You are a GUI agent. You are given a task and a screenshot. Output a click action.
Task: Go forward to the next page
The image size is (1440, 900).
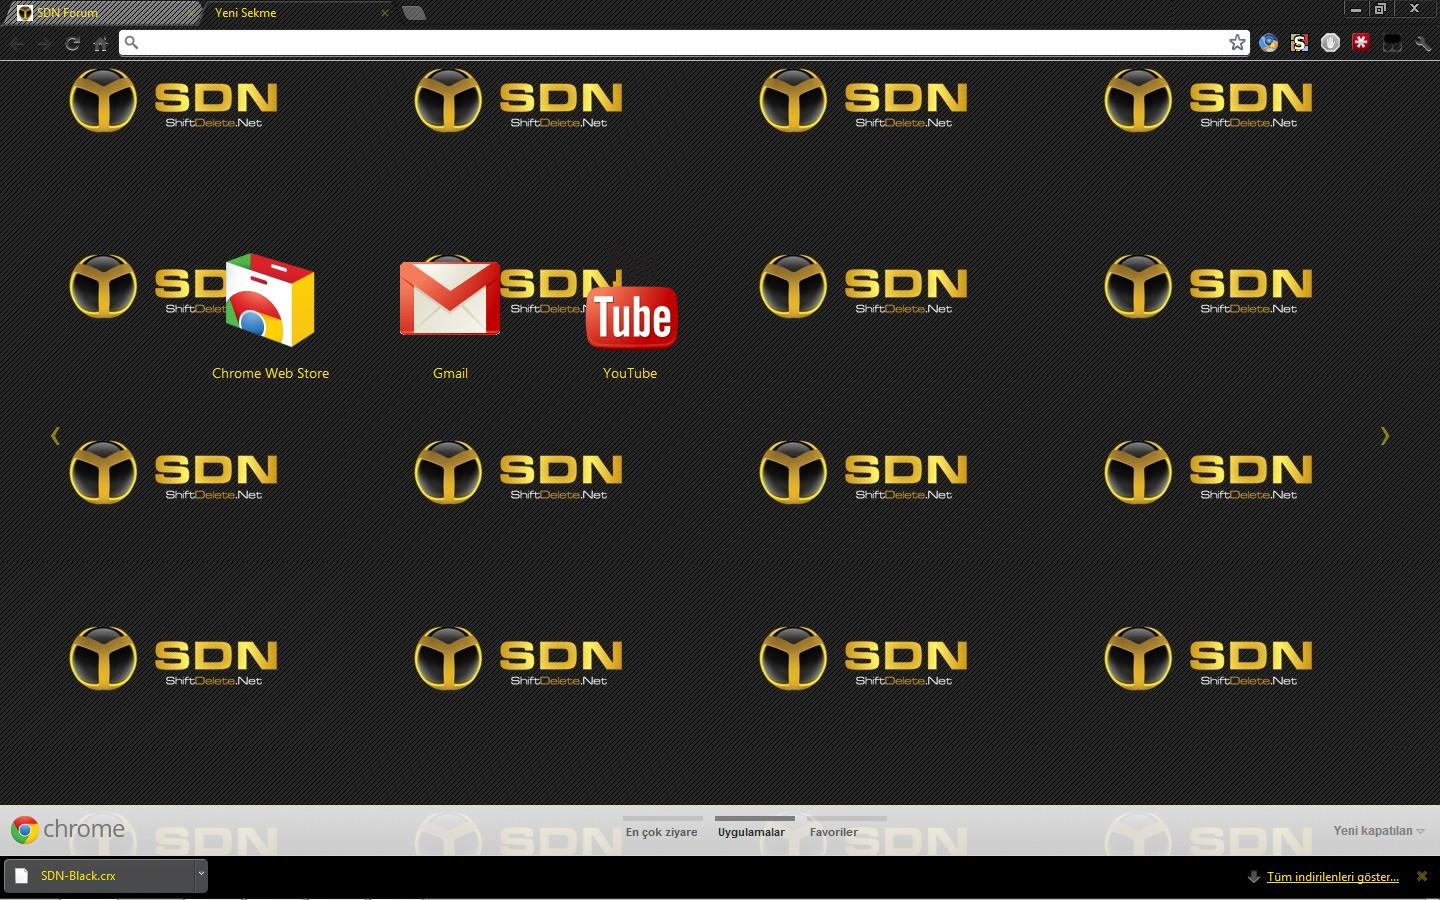44,43
